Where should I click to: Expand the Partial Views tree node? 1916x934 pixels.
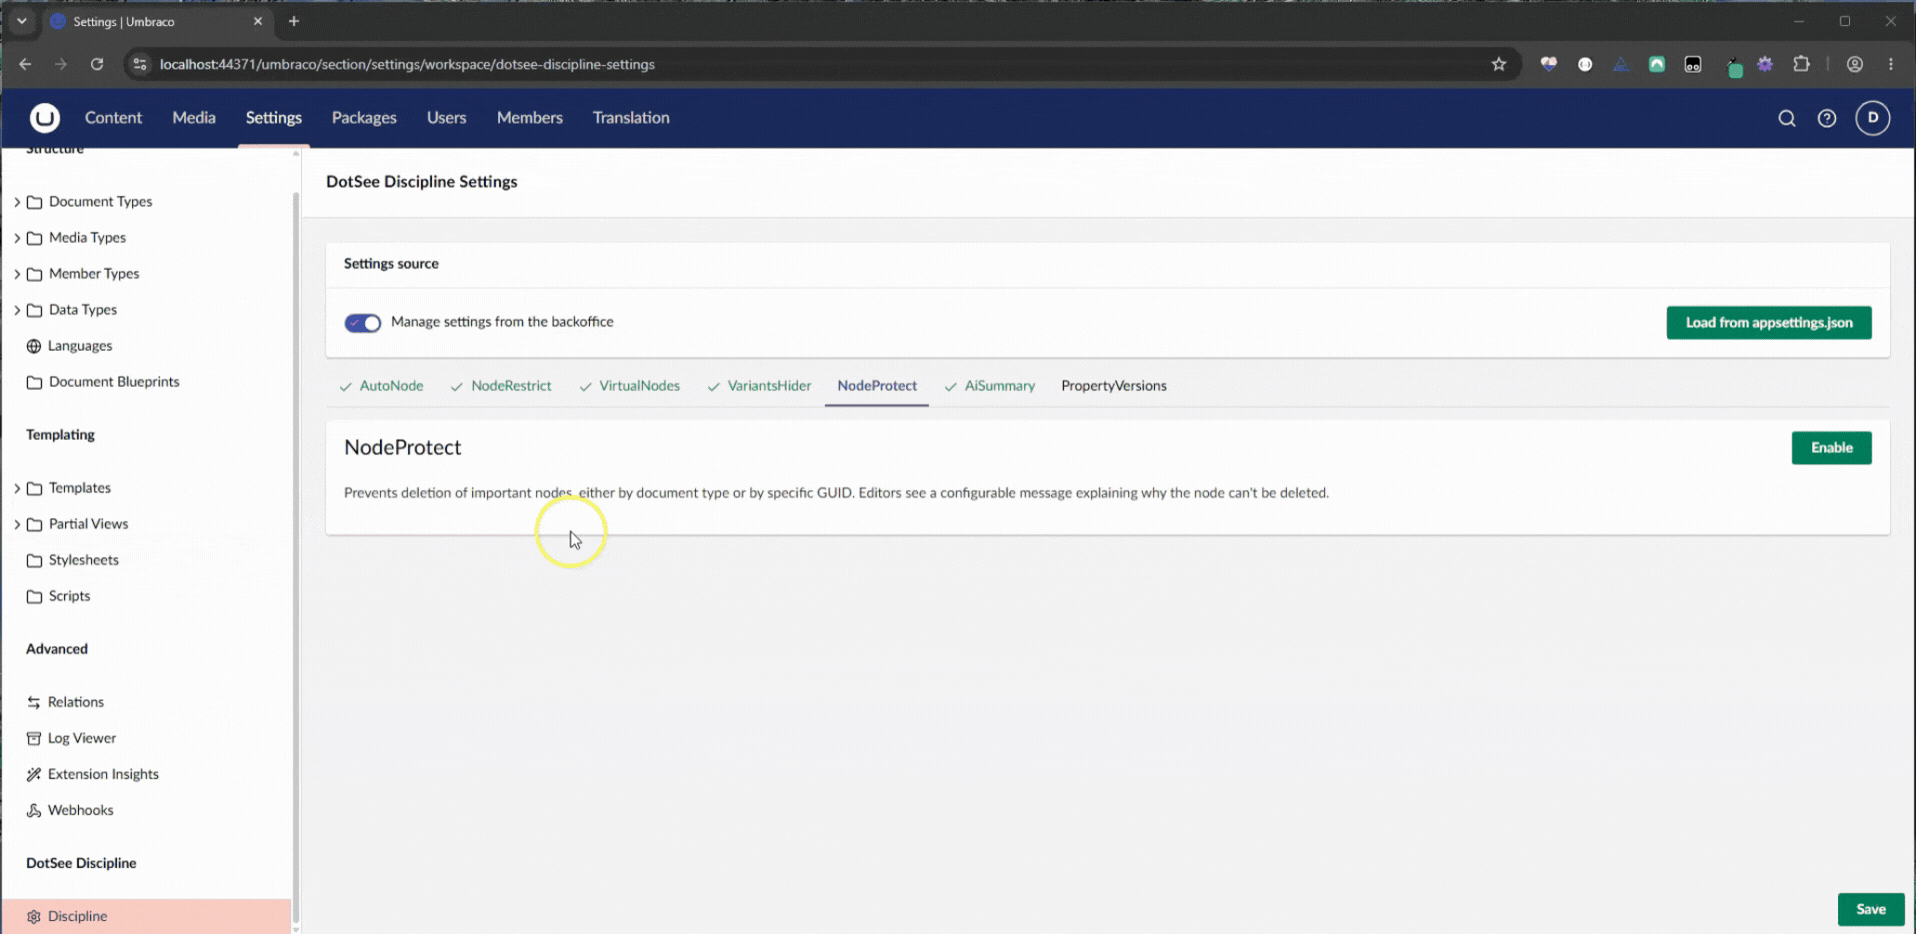[17, 524]
